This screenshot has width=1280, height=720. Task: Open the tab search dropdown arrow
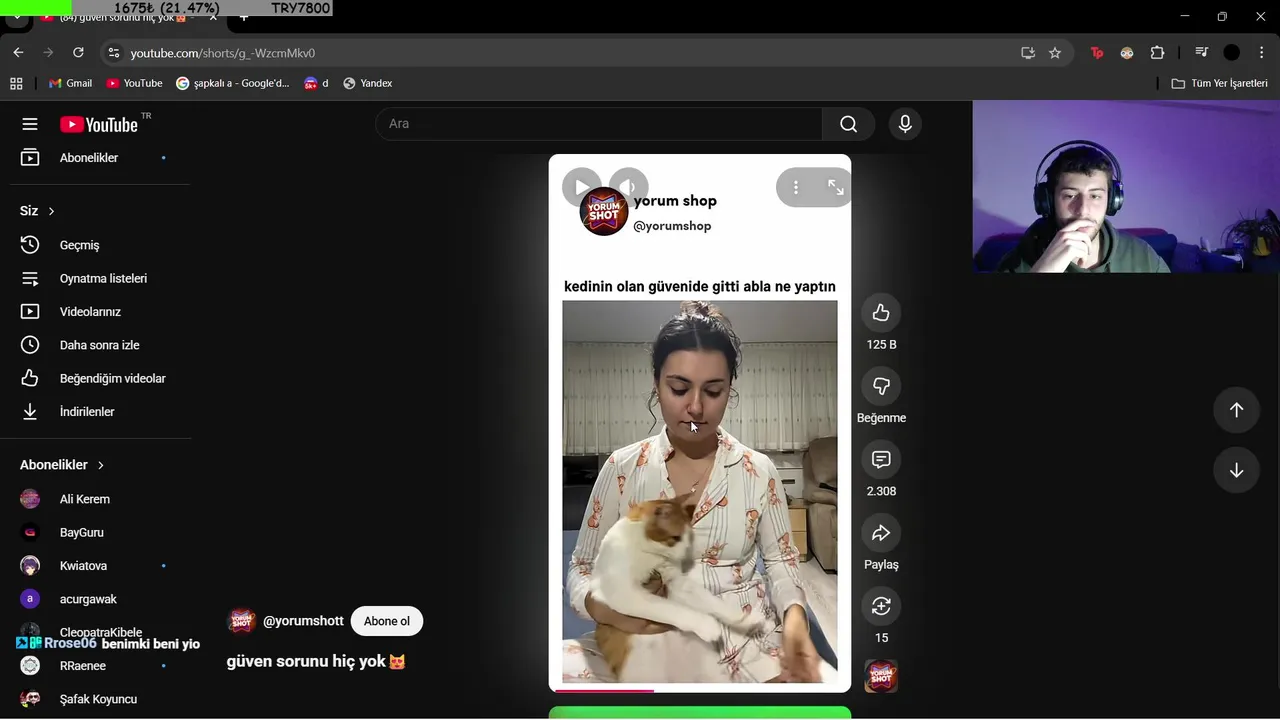pyautogui.click(x=17, y=17)
